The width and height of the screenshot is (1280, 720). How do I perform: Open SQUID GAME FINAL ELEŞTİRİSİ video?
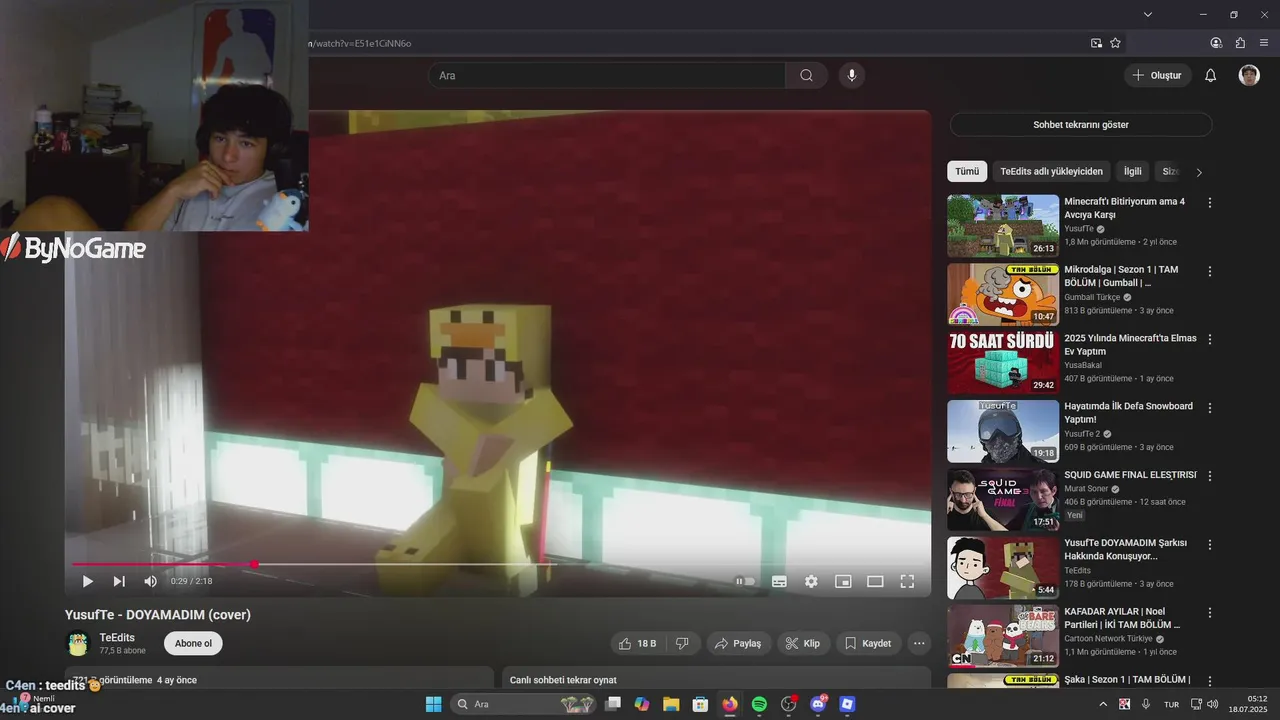[1130, 475]
